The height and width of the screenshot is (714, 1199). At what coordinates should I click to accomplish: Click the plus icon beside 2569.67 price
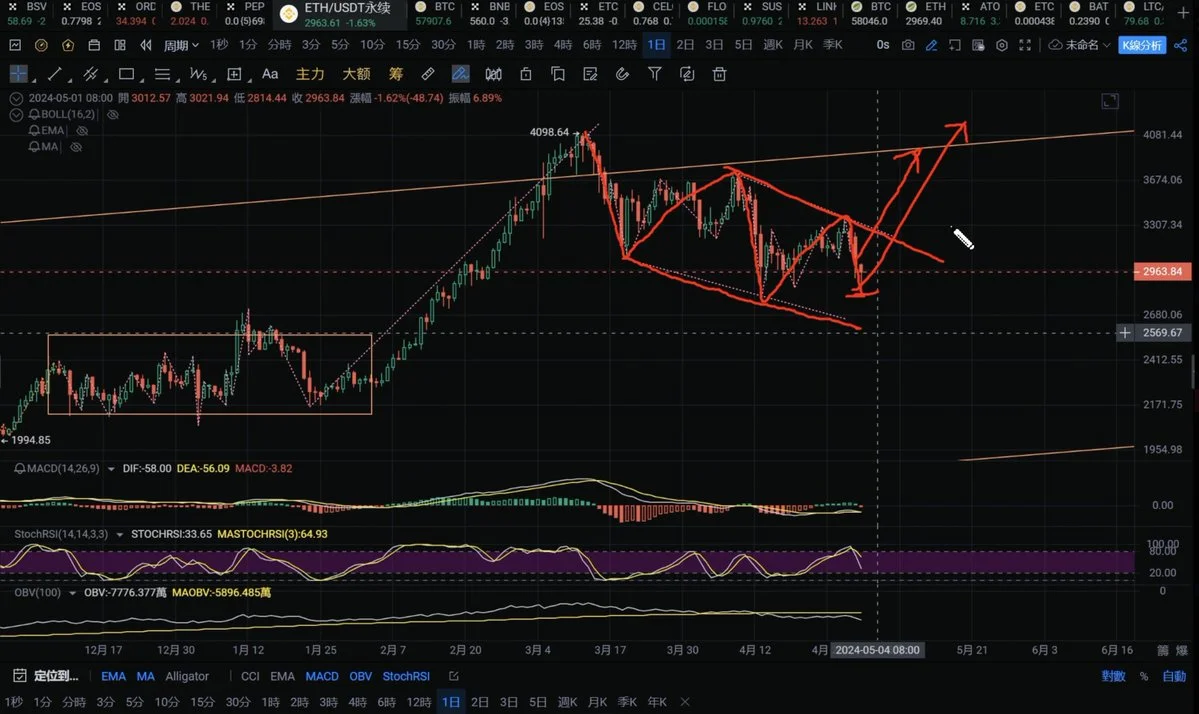pos(1125,333)
